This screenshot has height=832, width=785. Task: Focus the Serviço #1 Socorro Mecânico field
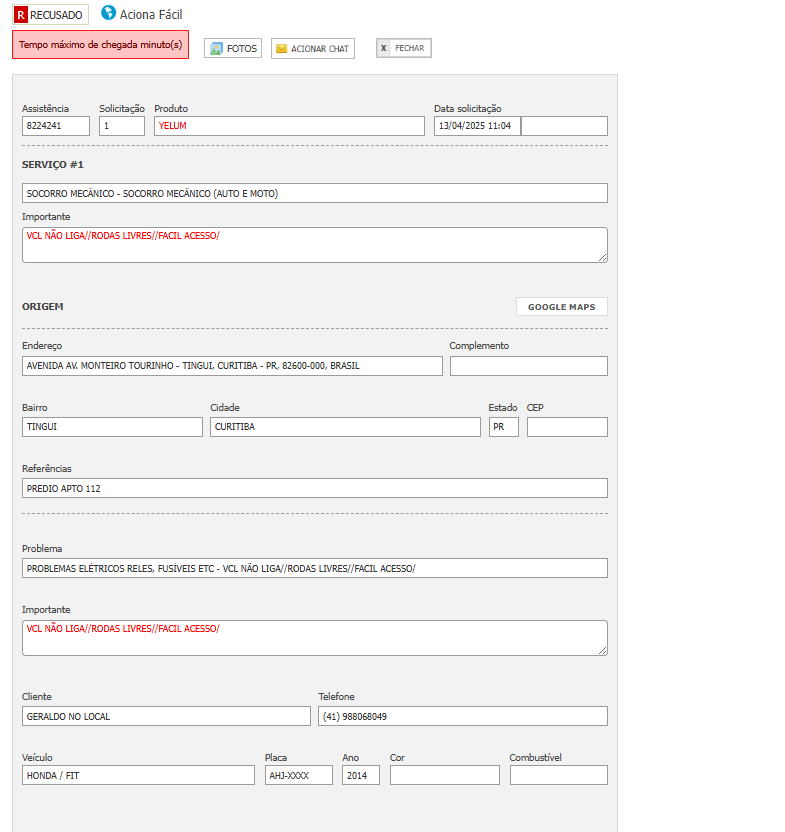pyautogui.click(x=314, y=193)
